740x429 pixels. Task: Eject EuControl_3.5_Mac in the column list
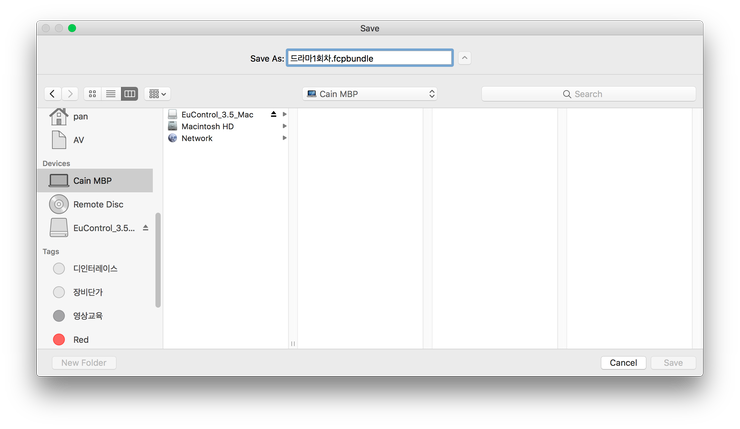[273, 114]
